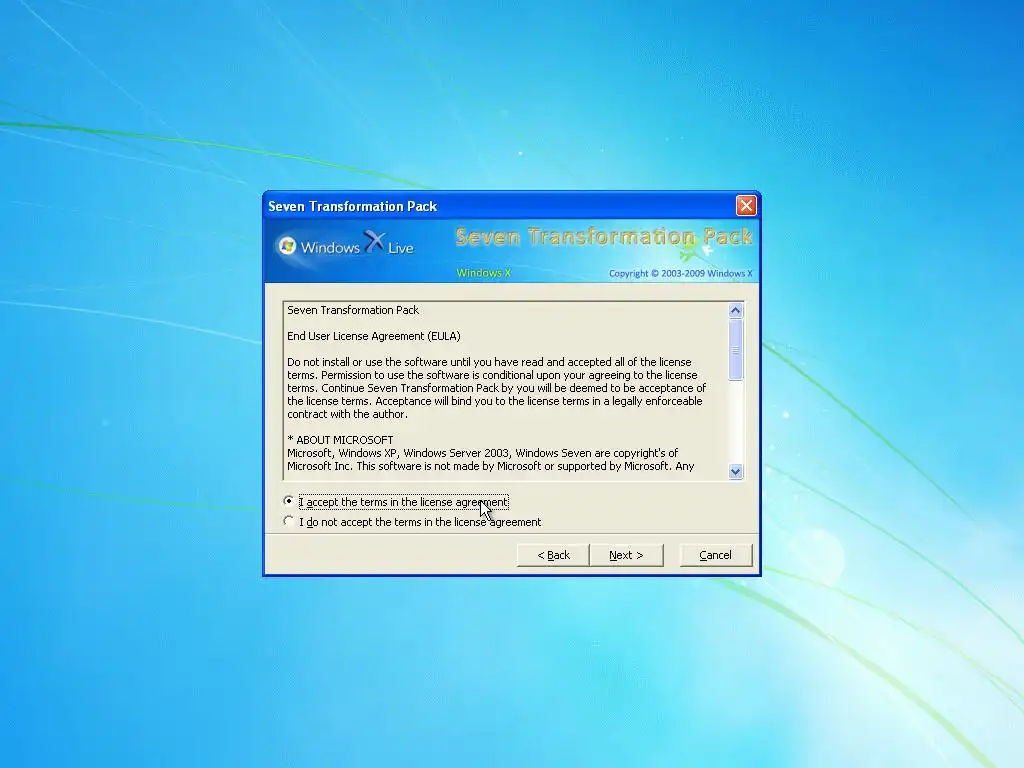Click the Next button
Image resolution: width=1024 pixels, height=768 pixels.
626,555
